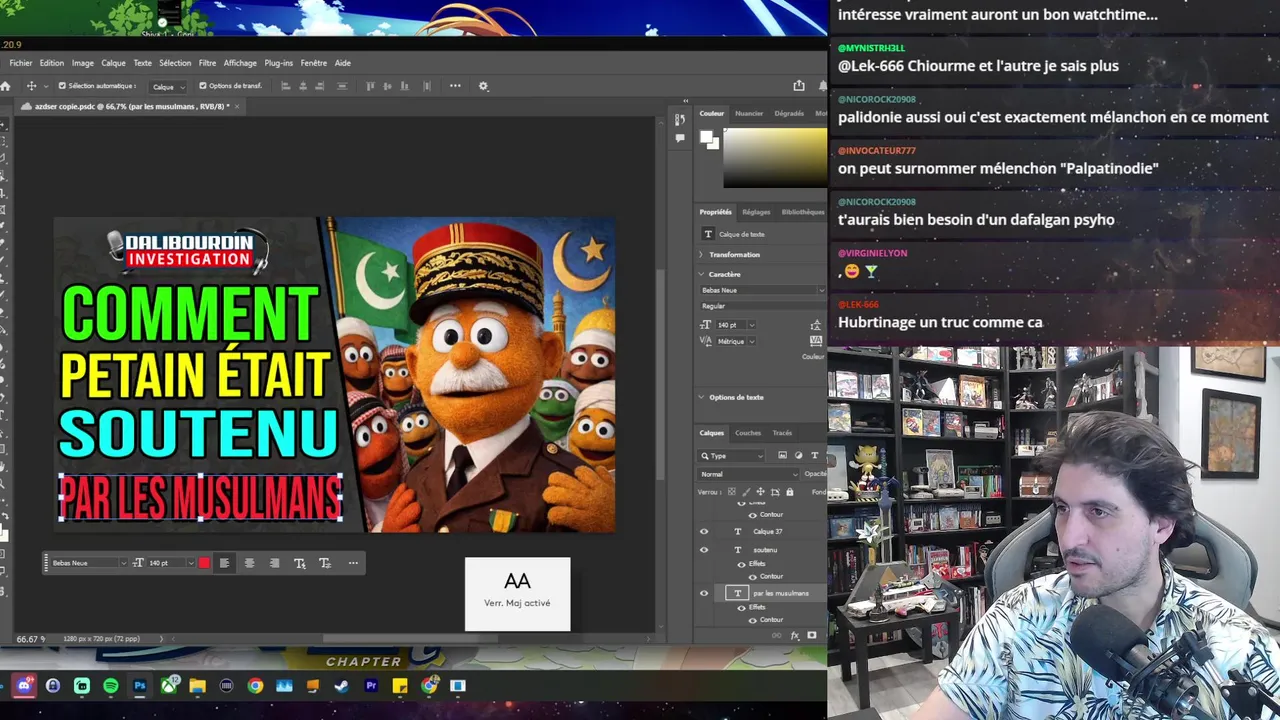Open Photoshop icon in the taskbar
The width and height of the screenshot is (1280, 720).
click(x=140, y=686)
